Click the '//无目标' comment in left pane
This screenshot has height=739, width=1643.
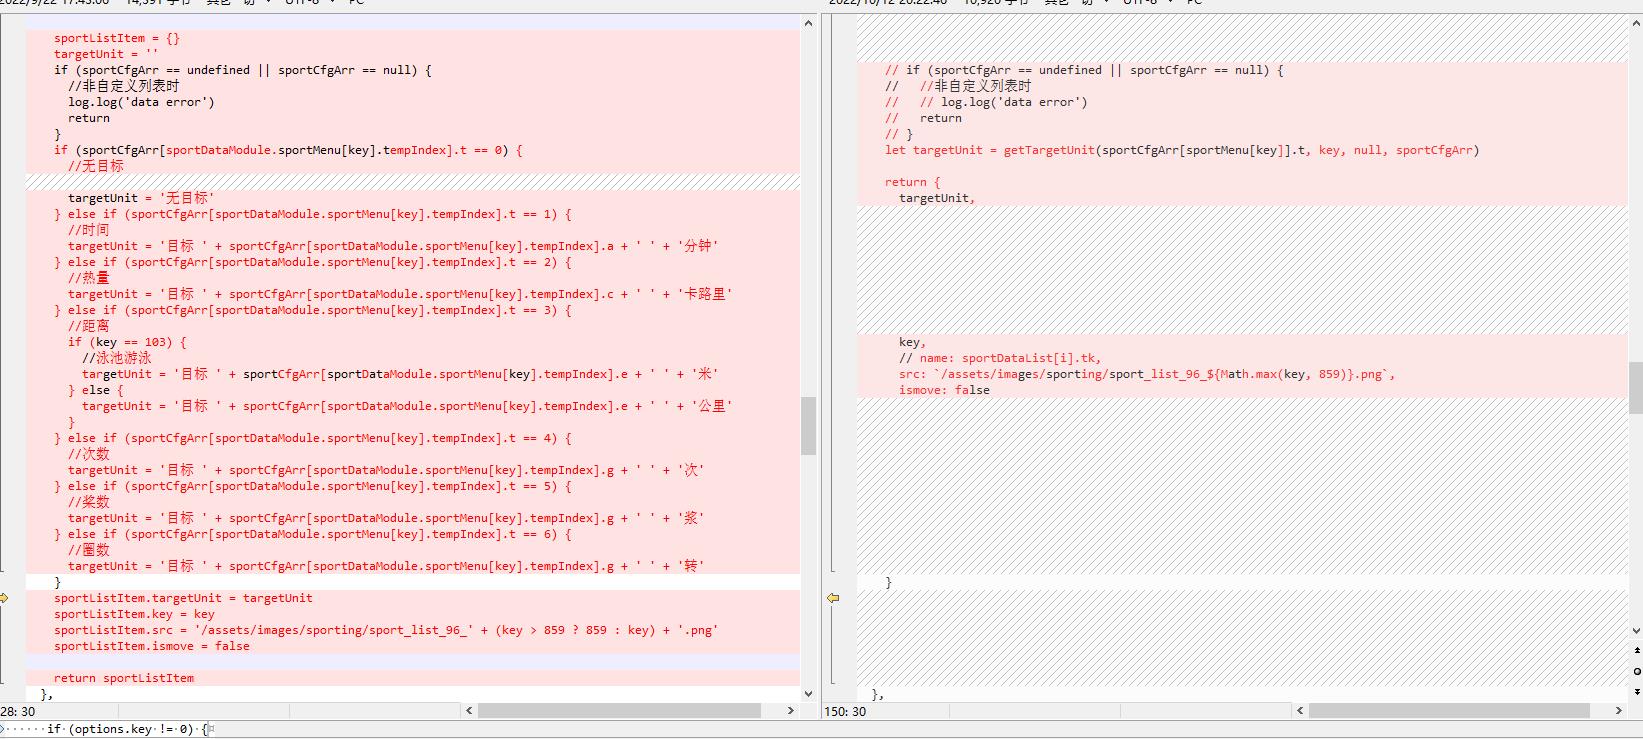[96, 166]
